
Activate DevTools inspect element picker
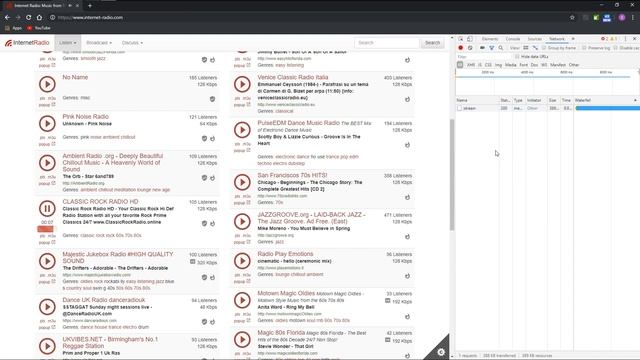[461, 39]
